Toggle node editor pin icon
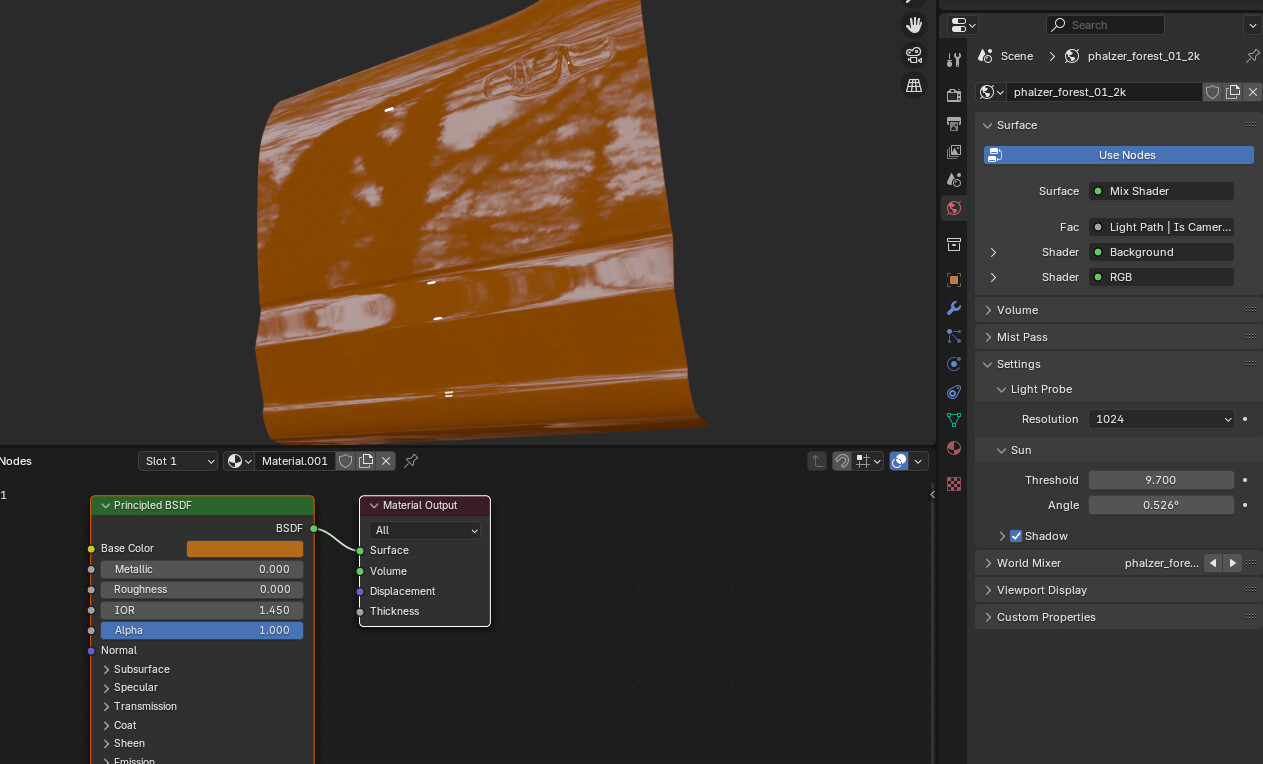The image size is (1263, 764). pos(411,461)
